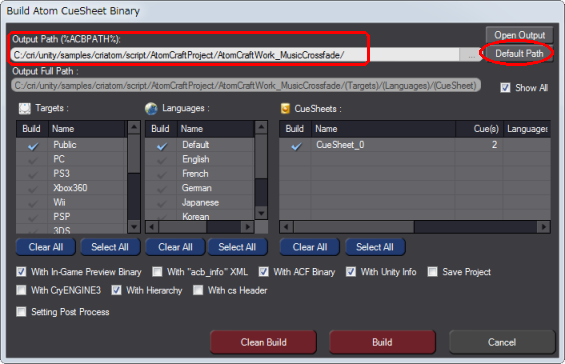Viewport: 565px width, 364px height.
Task: Click the cue count value 2
Action: click(494, 145)
